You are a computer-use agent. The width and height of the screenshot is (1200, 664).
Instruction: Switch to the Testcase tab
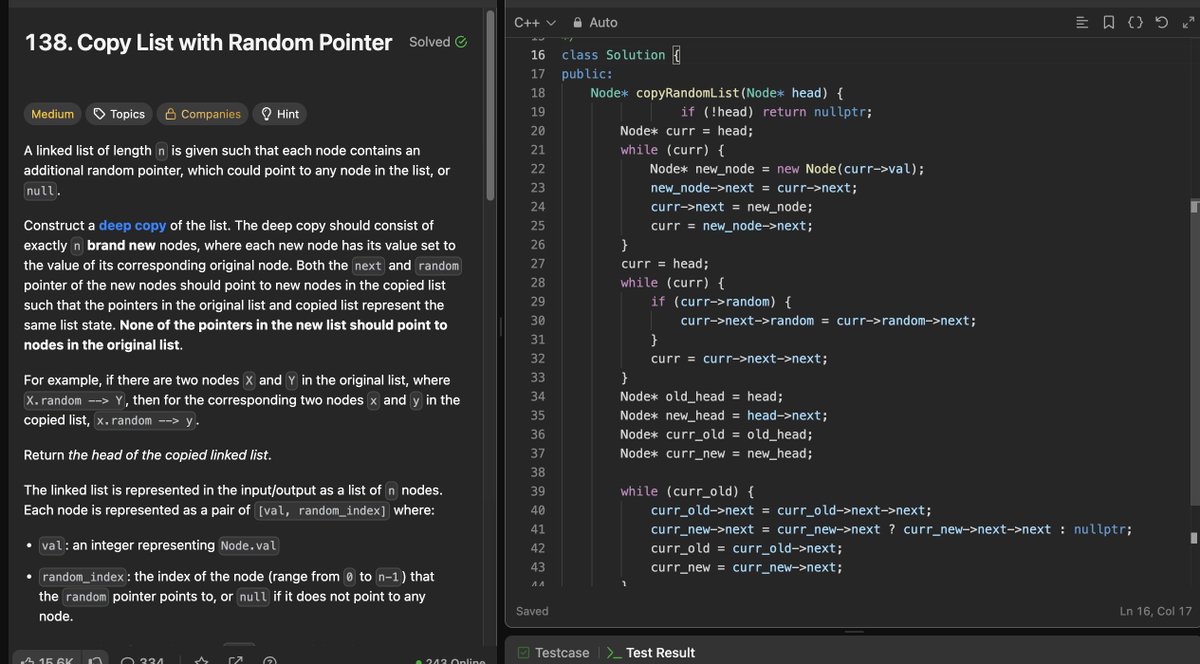pos(551,652)
